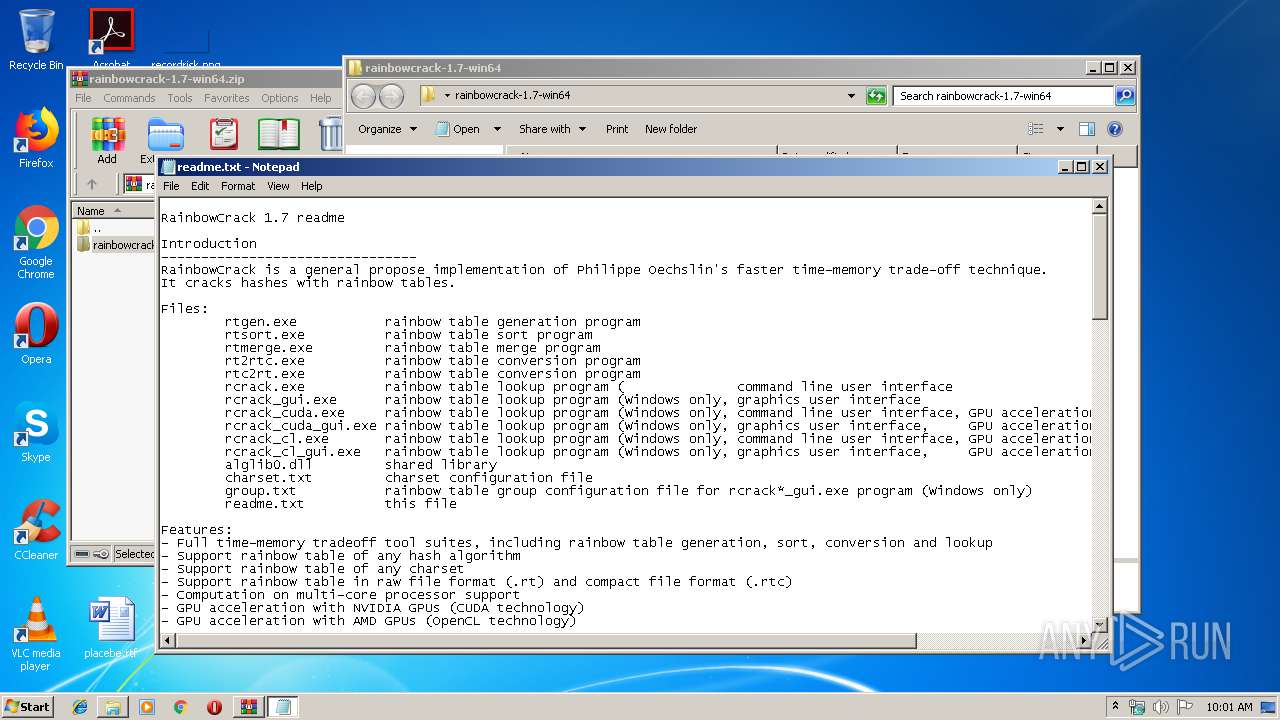Click Notepad horizontal scrollbar thumb
This screenshot has width=1280, height=720.
545,640
